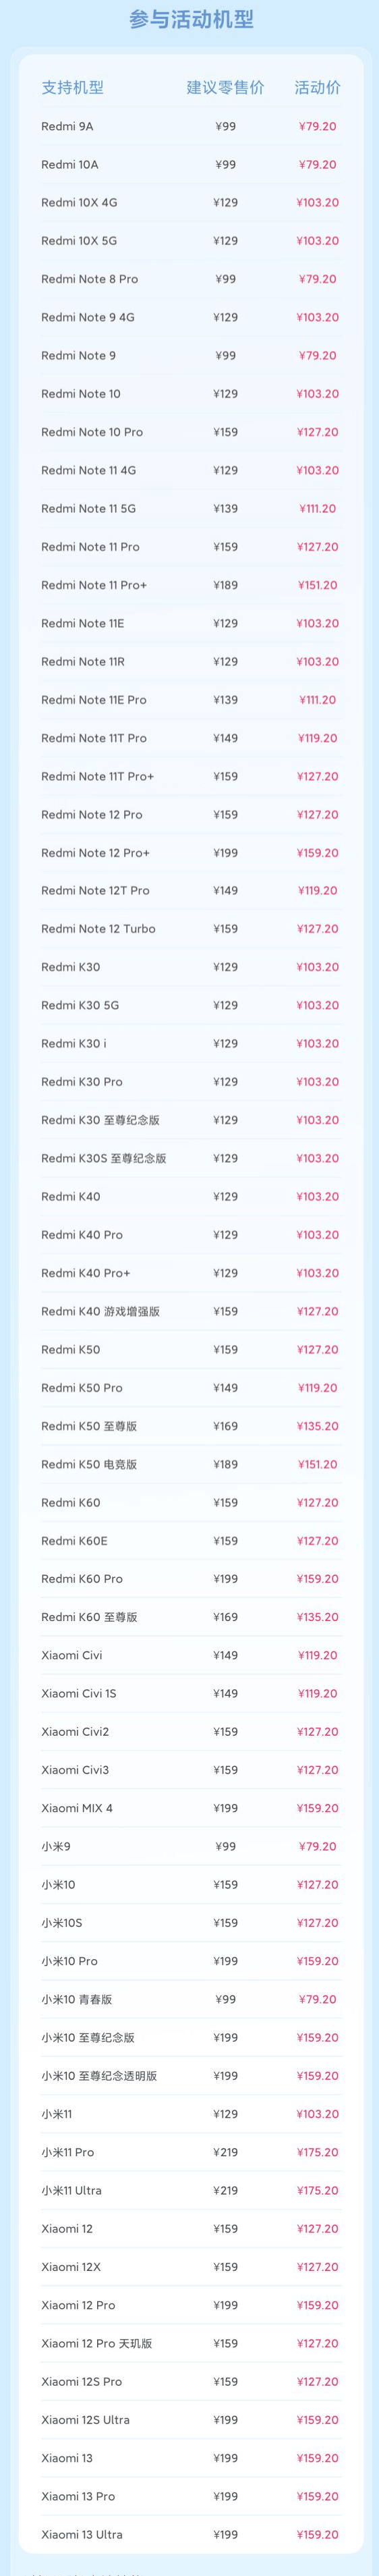Select the 支持机型 column header
379x2576 pixels.
click(72, 87)
